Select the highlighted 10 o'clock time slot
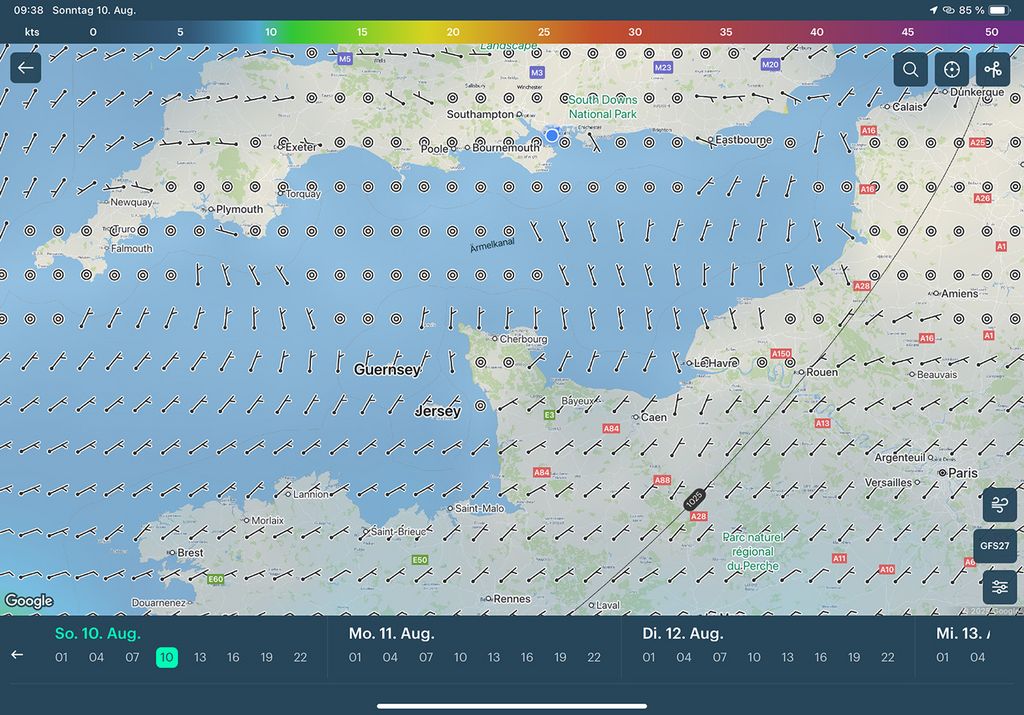 point(166,657)
